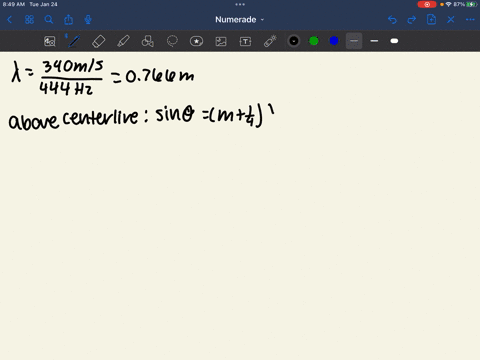Select the Shapes tool

[148, 41]
